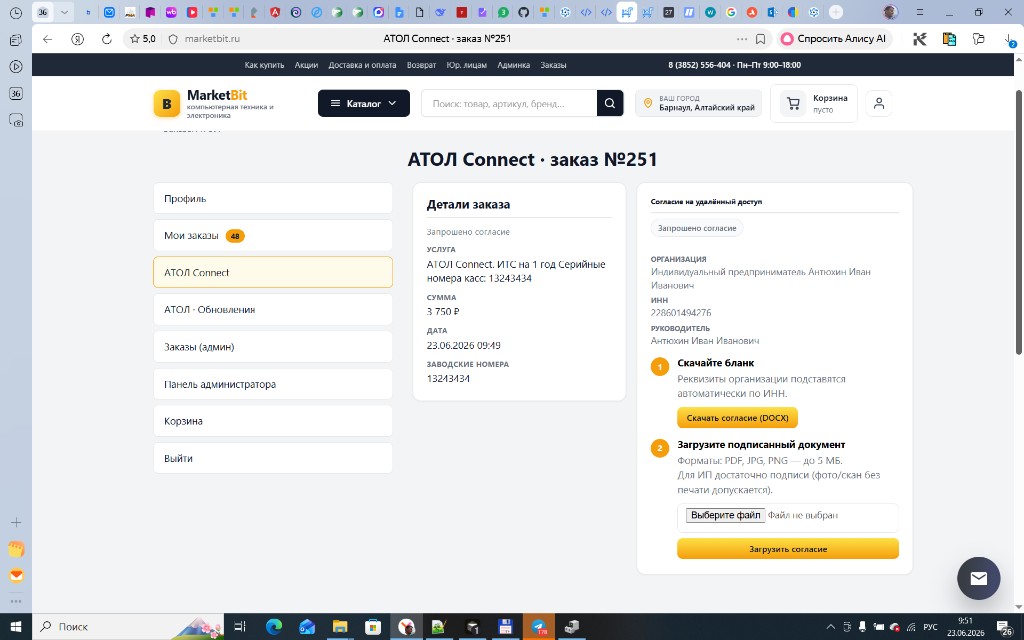The height and width of the screenshot is (640, 1024).
Task: Open the Профиль section
Action: coord(273,199)
